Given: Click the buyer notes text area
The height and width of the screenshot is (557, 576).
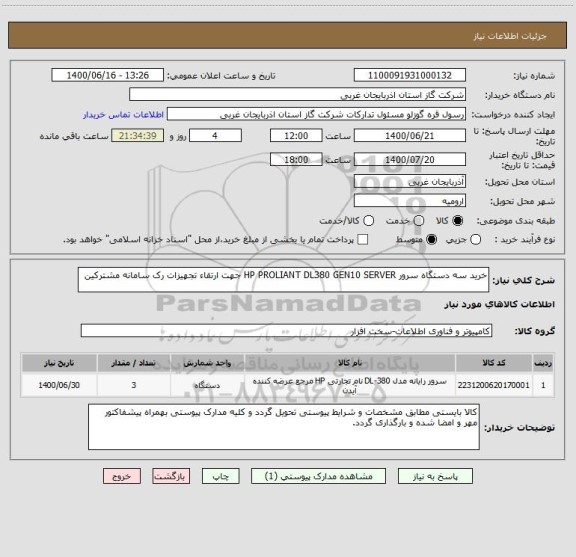Looking at the screenshot, I should pos(284,427).
